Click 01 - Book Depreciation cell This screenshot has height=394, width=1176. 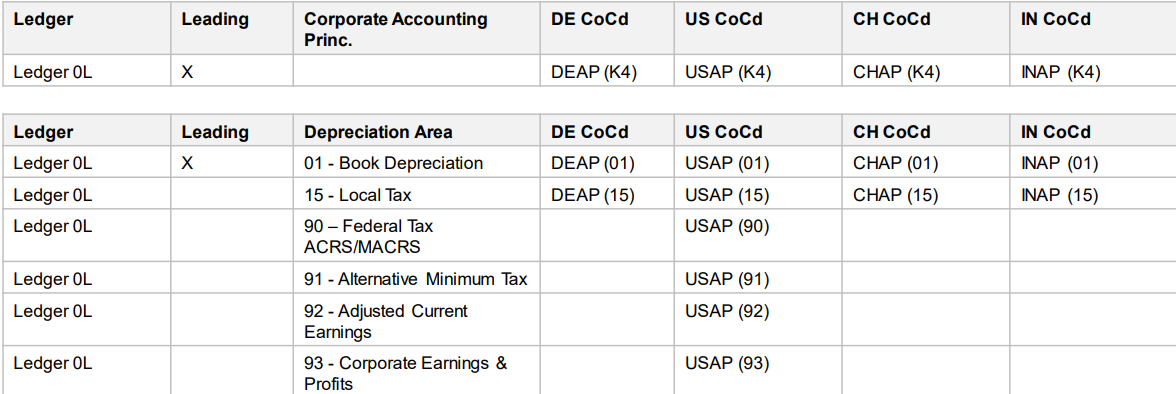coord(416,163)
